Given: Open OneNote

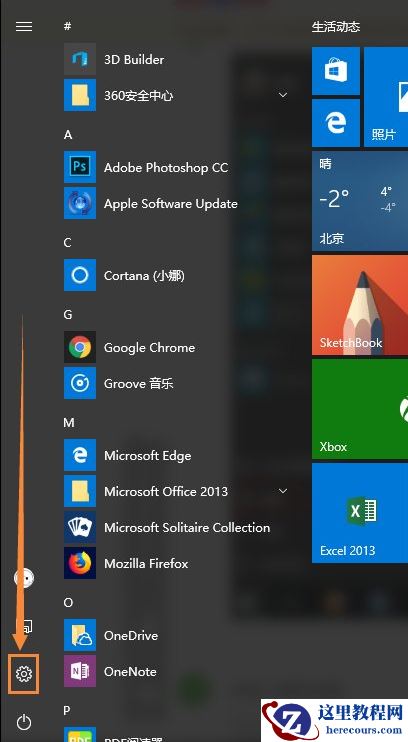Looking at the screenshot, I should [x=176, y=671].
